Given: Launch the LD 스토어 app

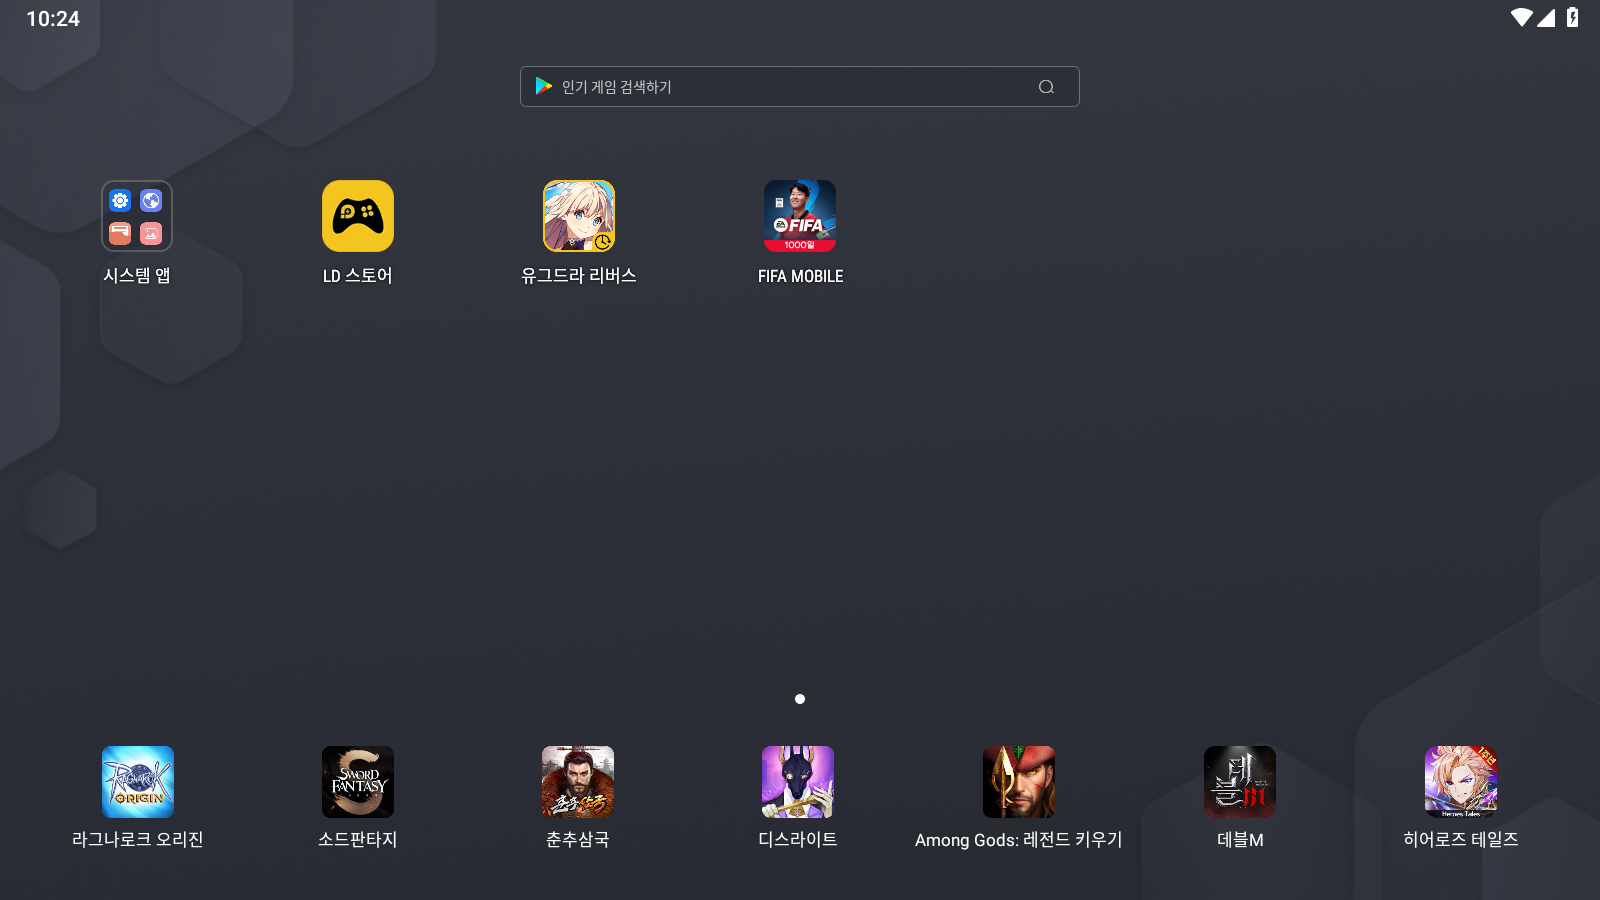Looking at the screenshot, I should click(358, 216).
